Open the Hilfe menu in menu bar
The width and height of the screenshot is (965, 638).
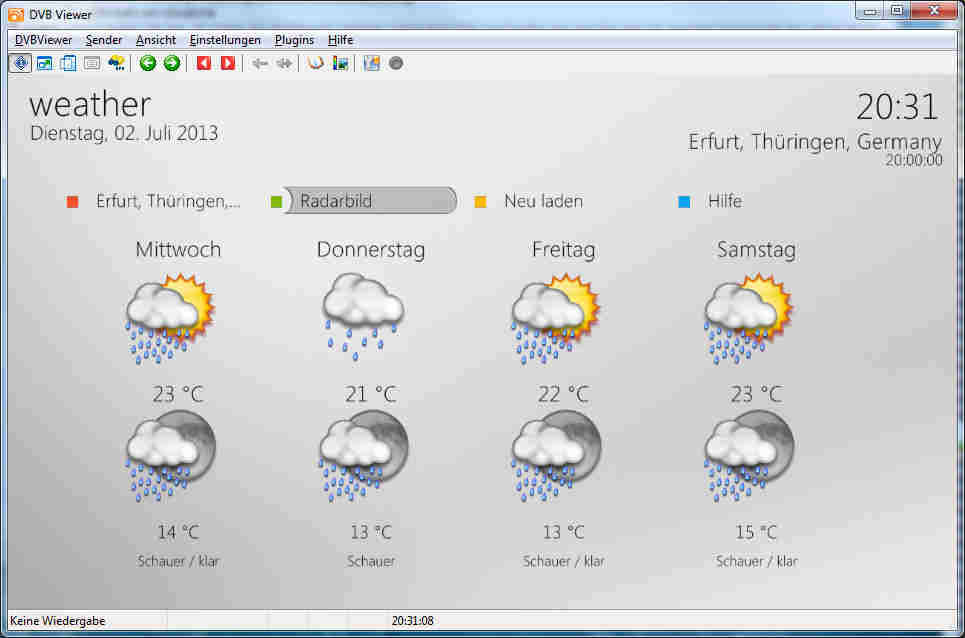click(x=340, y=40)
